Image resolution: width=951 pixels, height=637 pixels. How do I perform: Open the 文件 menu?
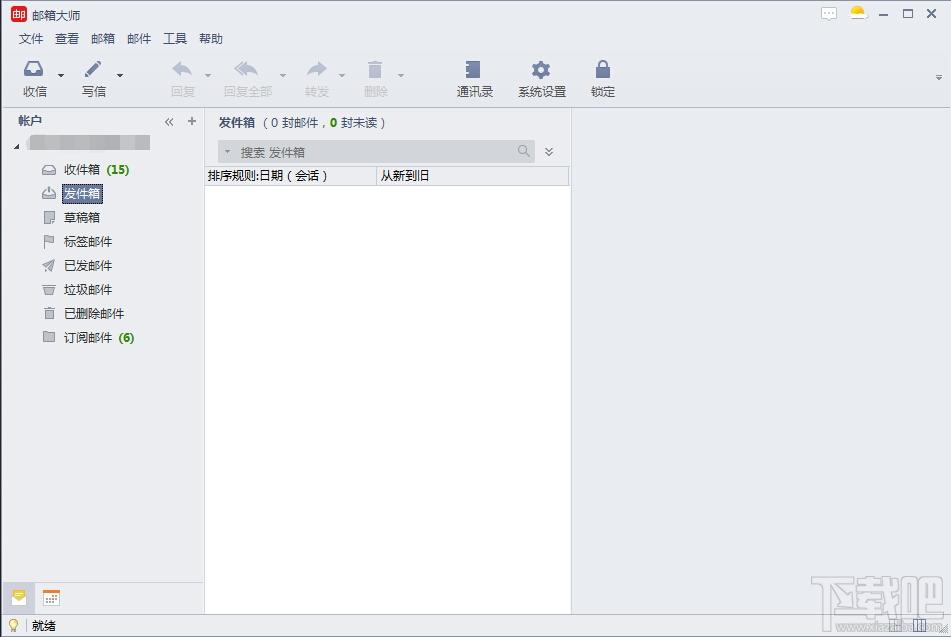pyautogui.click(x=30, y=39)
